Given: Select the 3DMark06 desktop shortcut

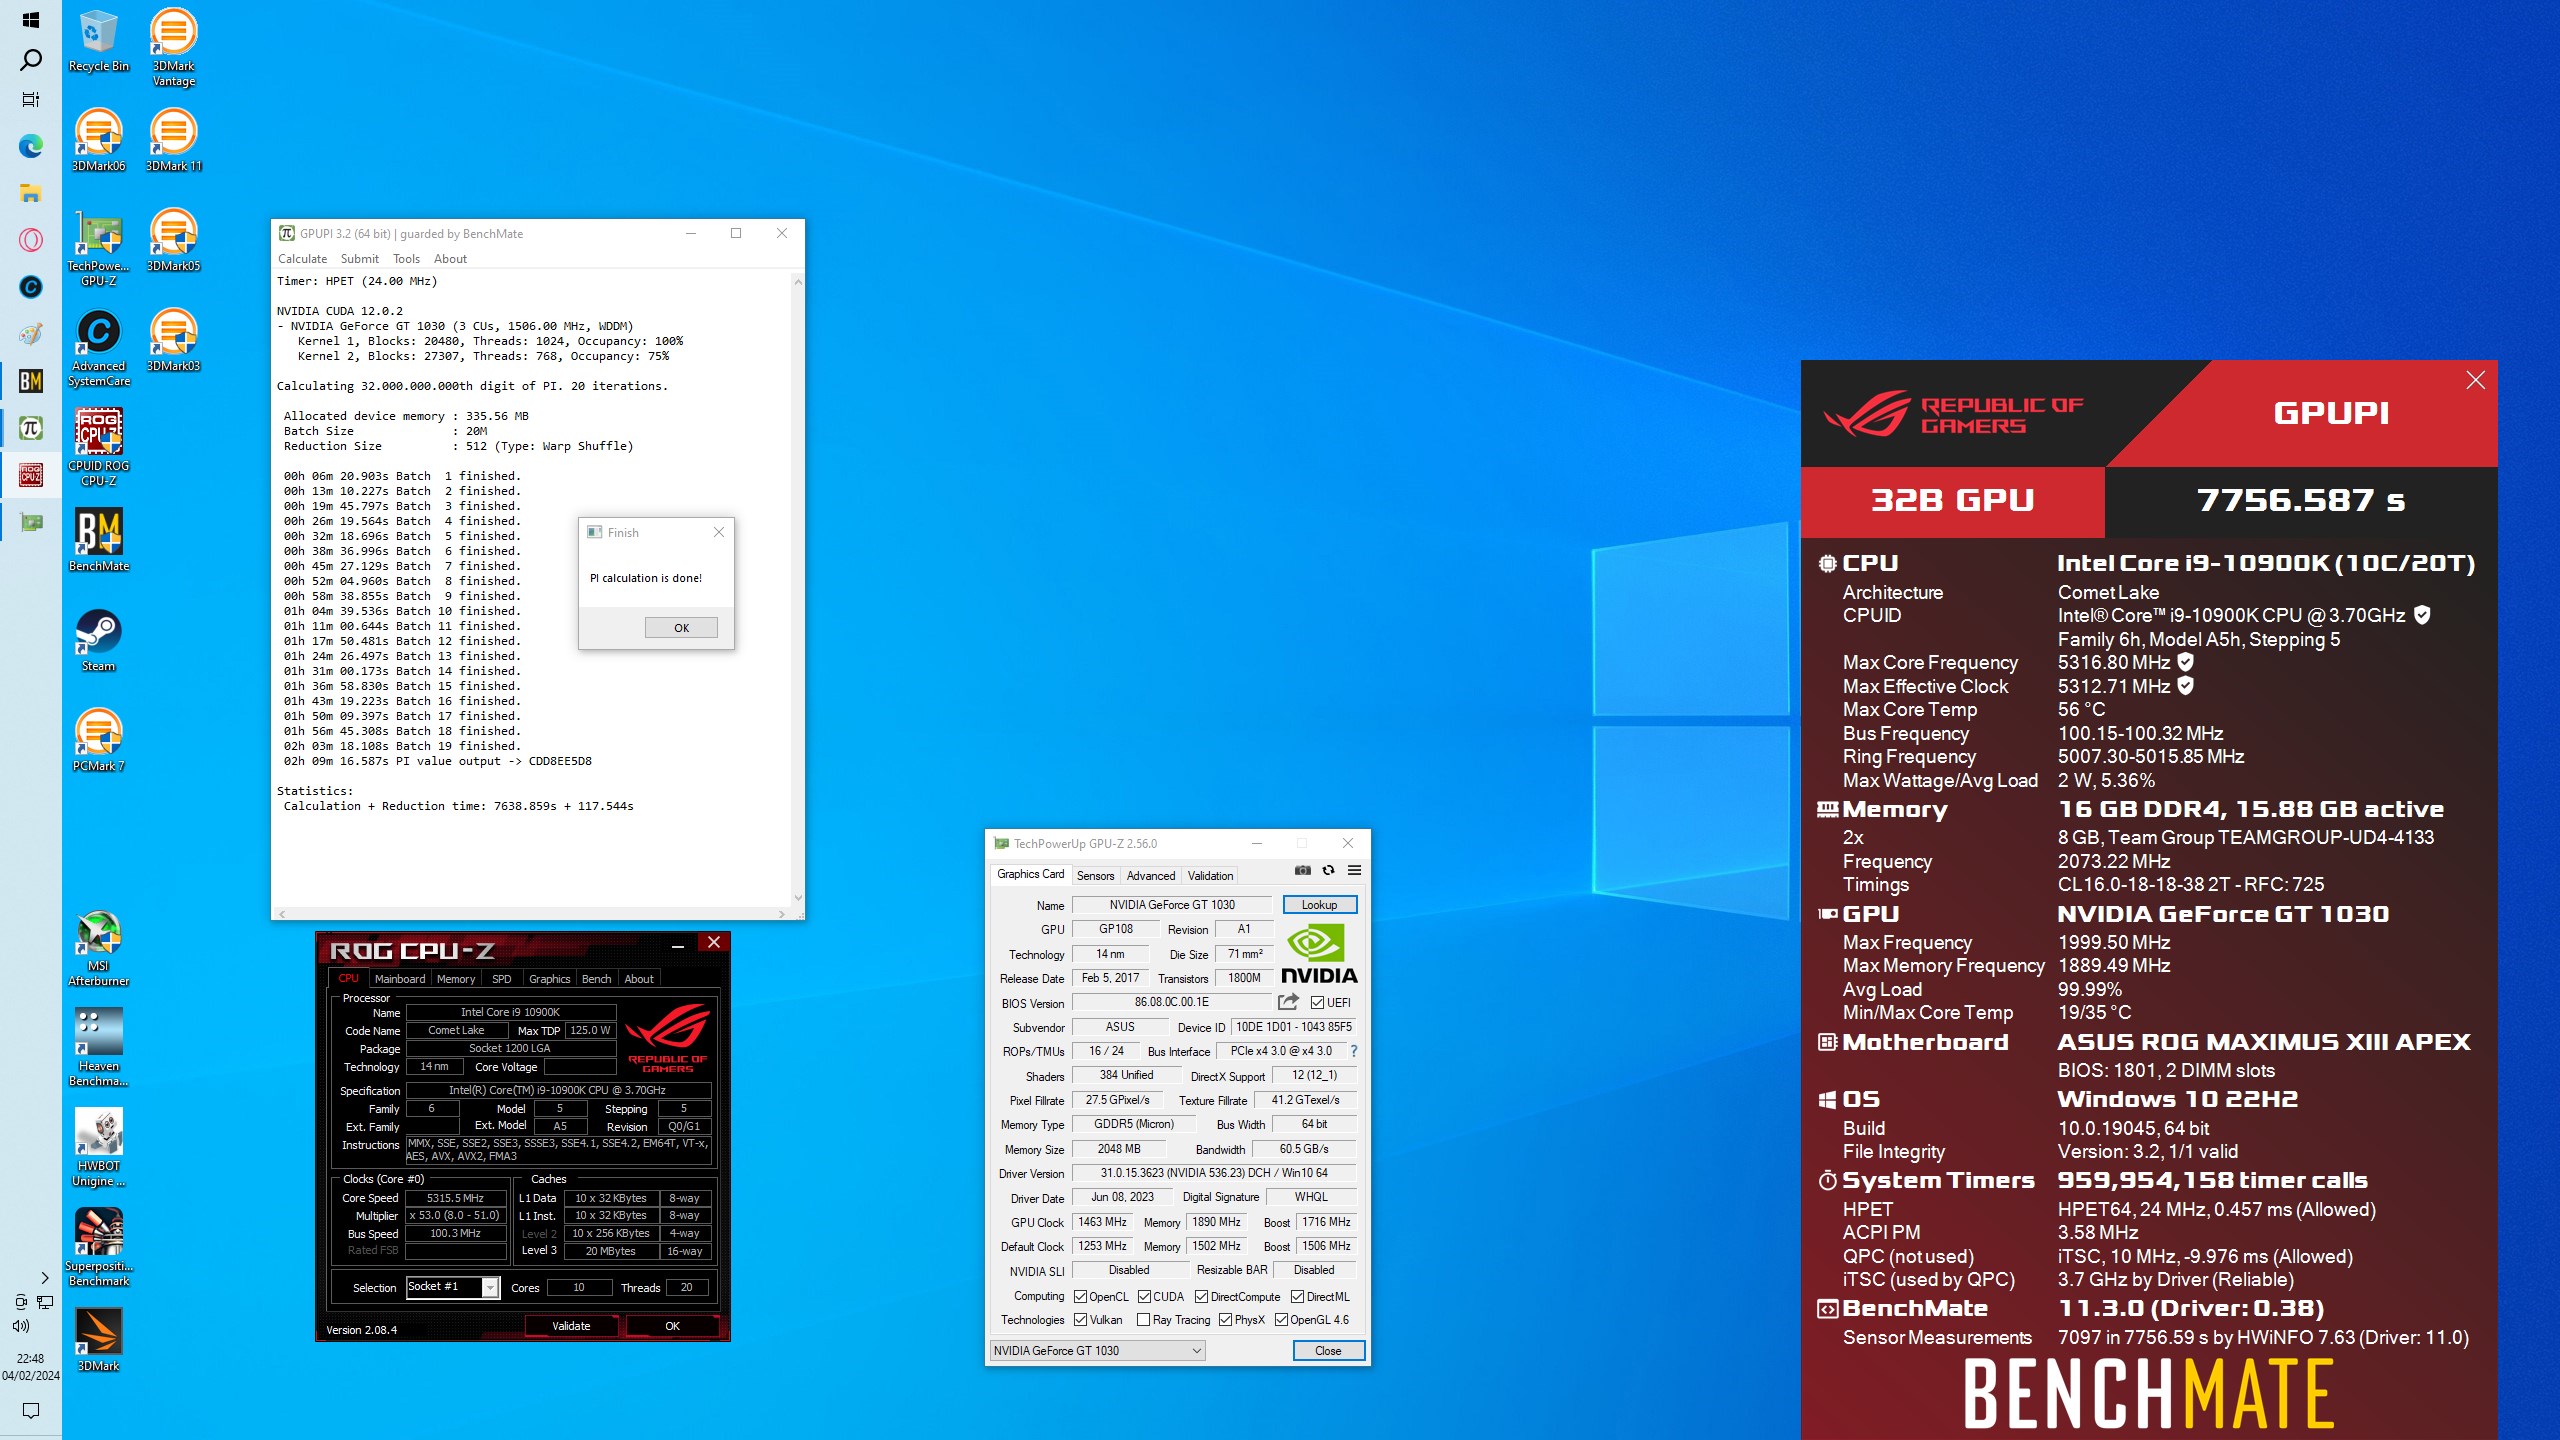Looking at the screenshot, I should [x=99, y=140].
